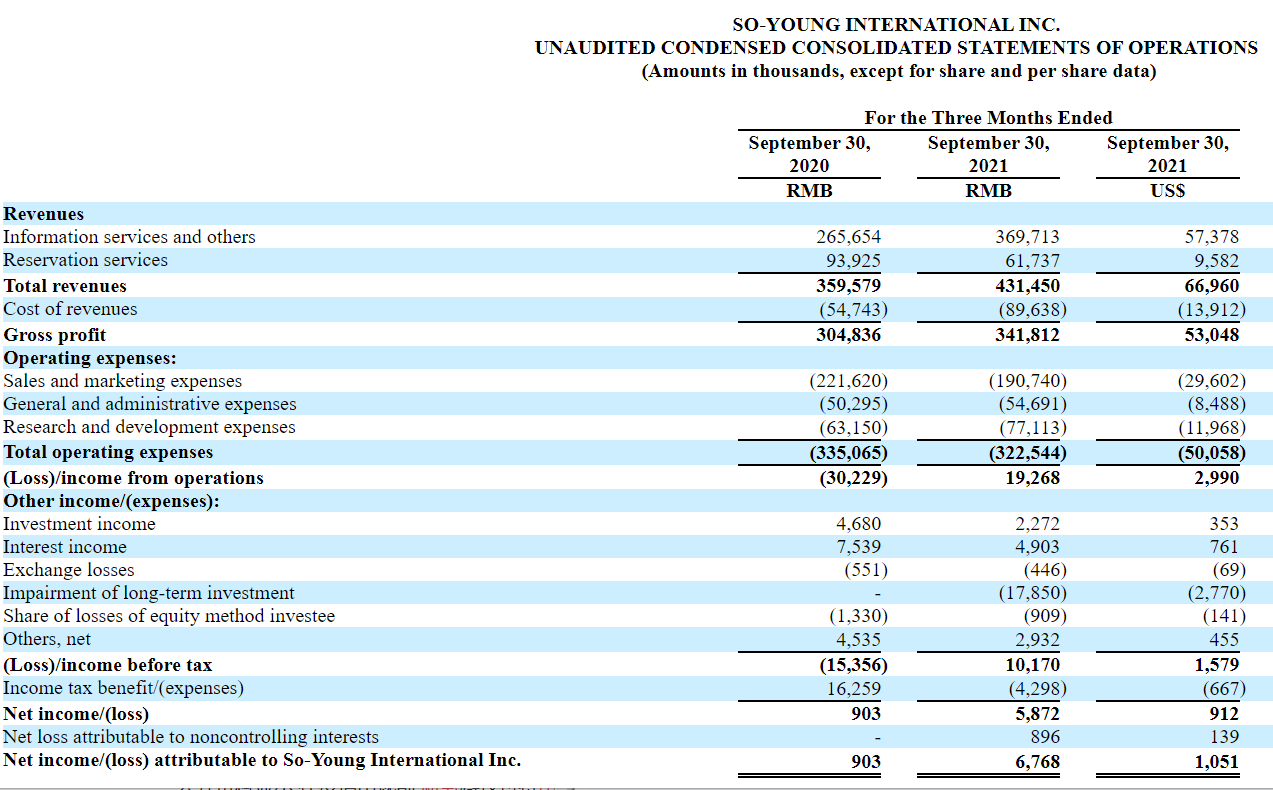
Task: Click the value 7,539
Action: click(x=858, y=547)
